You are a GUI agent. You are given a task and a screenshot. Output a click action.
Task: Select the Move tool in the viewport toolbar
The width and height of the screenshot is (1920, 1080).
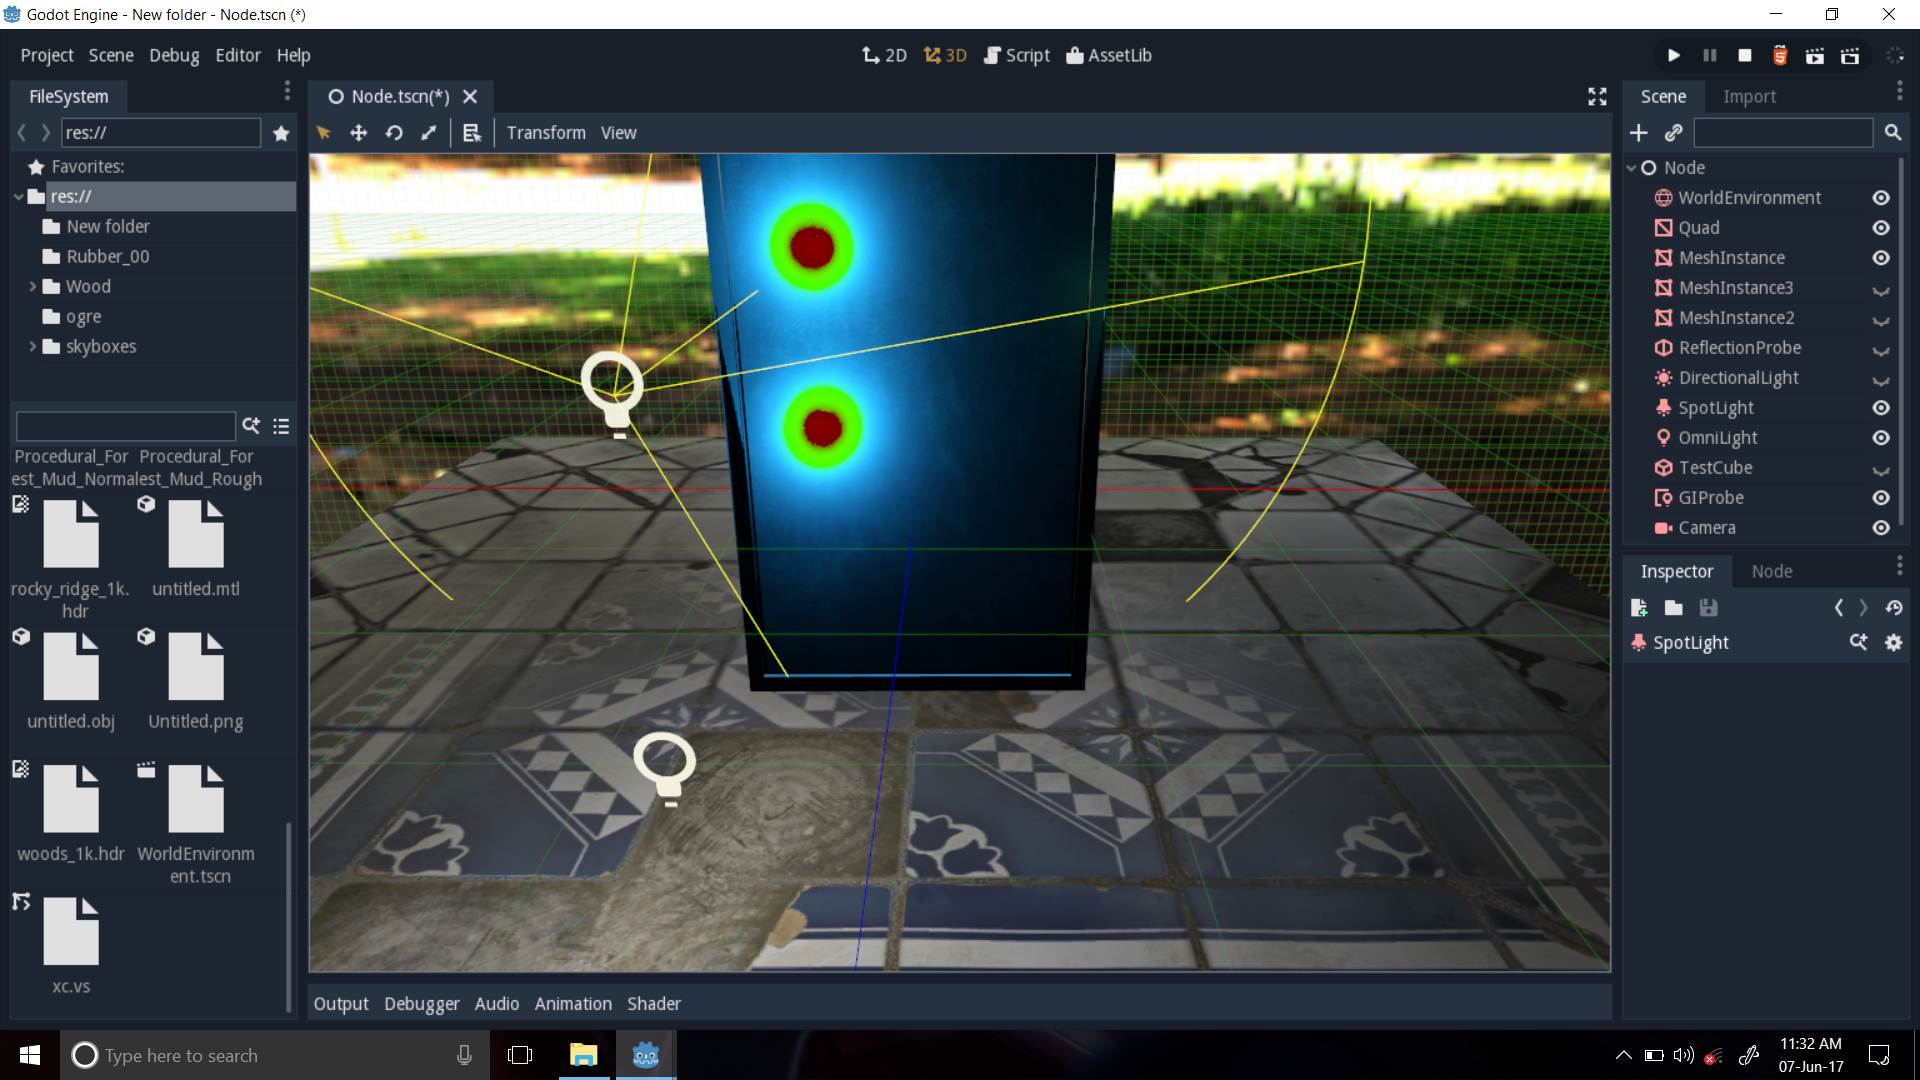tap(357, 132)
